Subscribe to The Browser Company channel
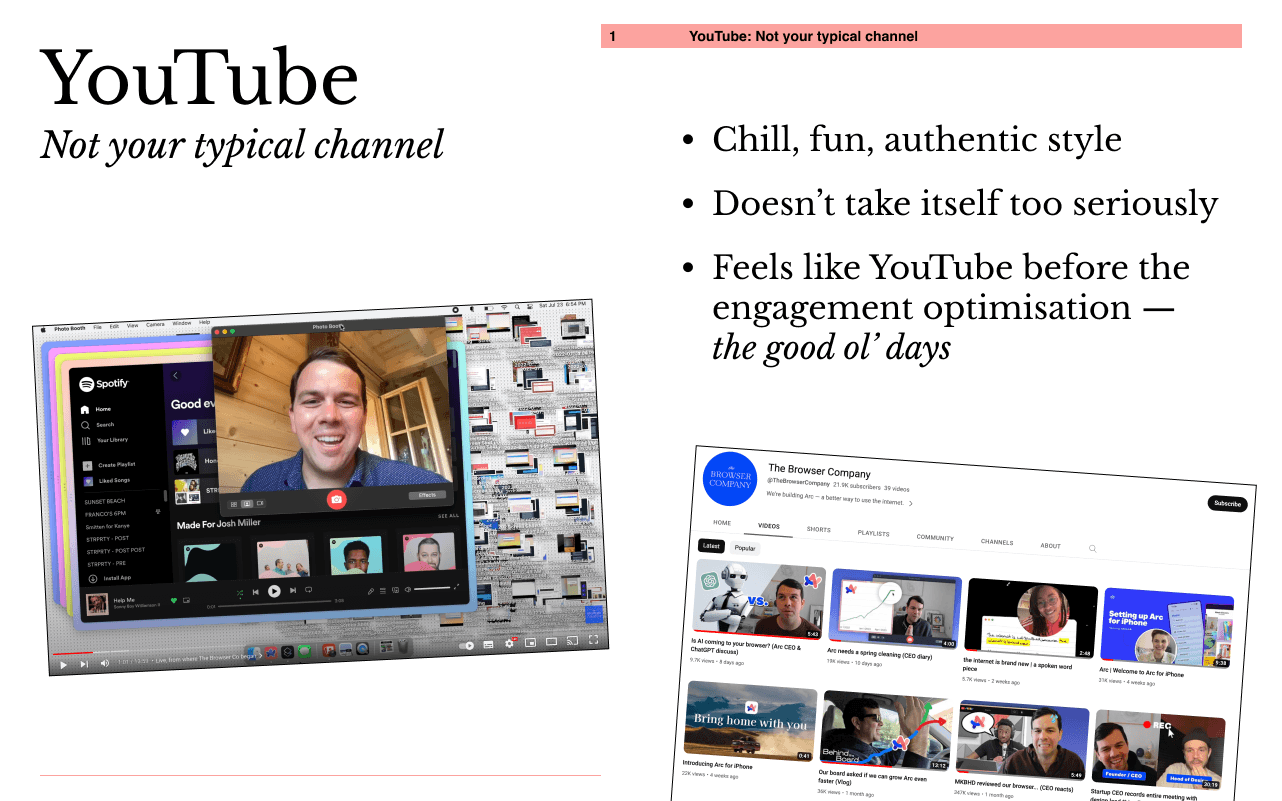This screenshot has height=801, width=1282. click(x=1227, y=503)
